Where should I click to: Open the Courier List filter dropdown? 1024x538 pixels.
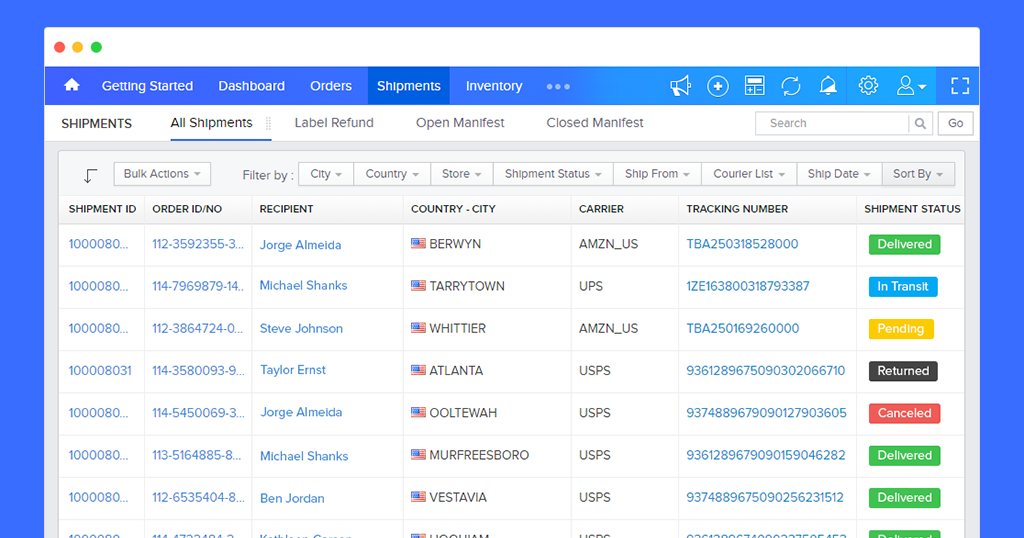(x=749, y=174)
